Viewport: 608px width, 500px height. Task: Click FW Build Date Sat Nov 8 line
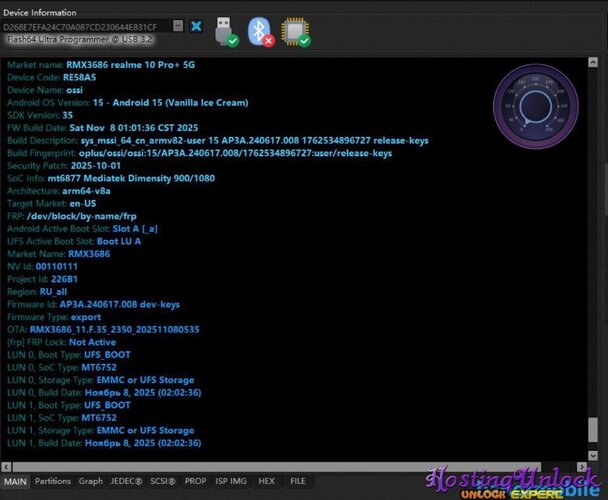[x=102, y=128]
